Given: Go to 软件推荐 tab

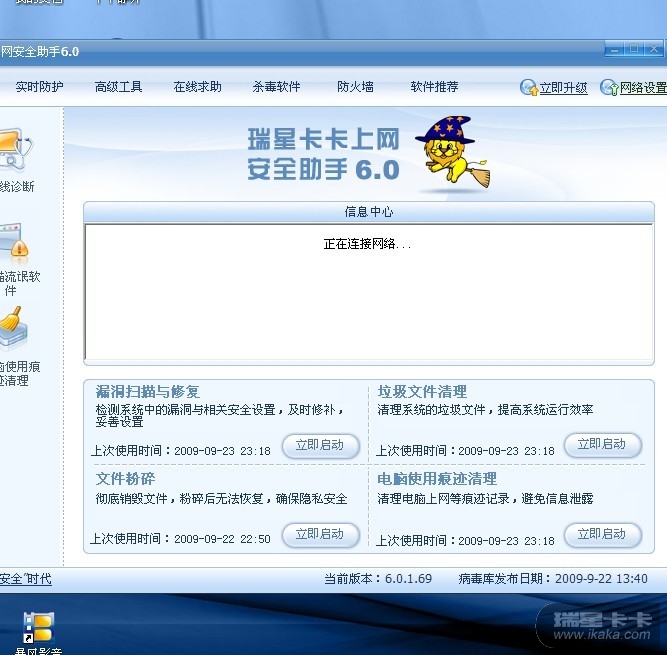Looking at the screenshot, I should (434, 87).
